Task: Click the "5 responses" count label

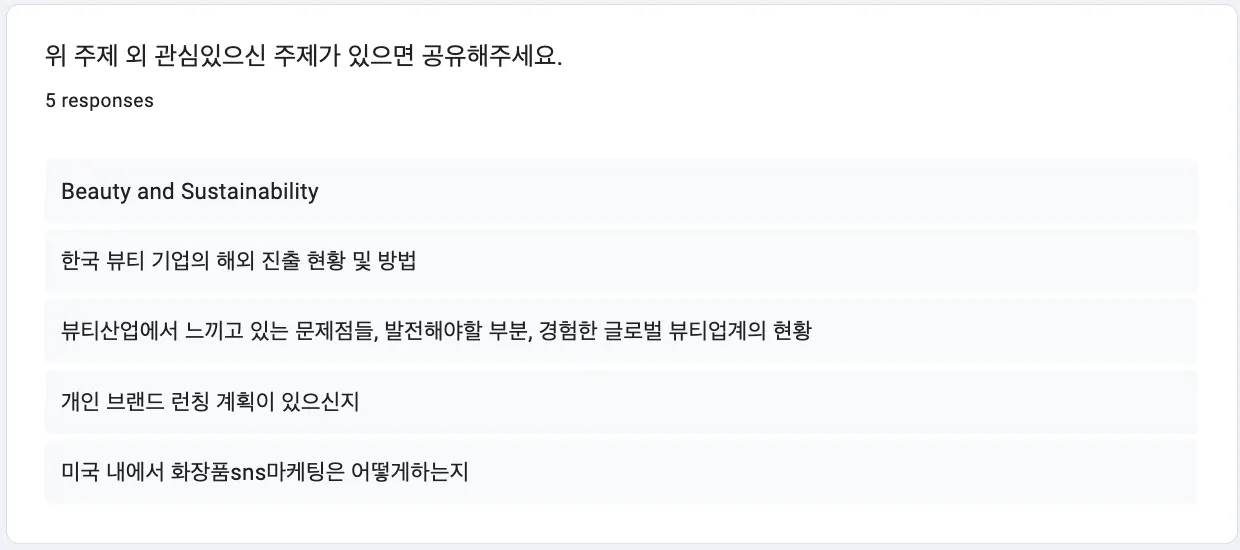Action: coord(99,101)
